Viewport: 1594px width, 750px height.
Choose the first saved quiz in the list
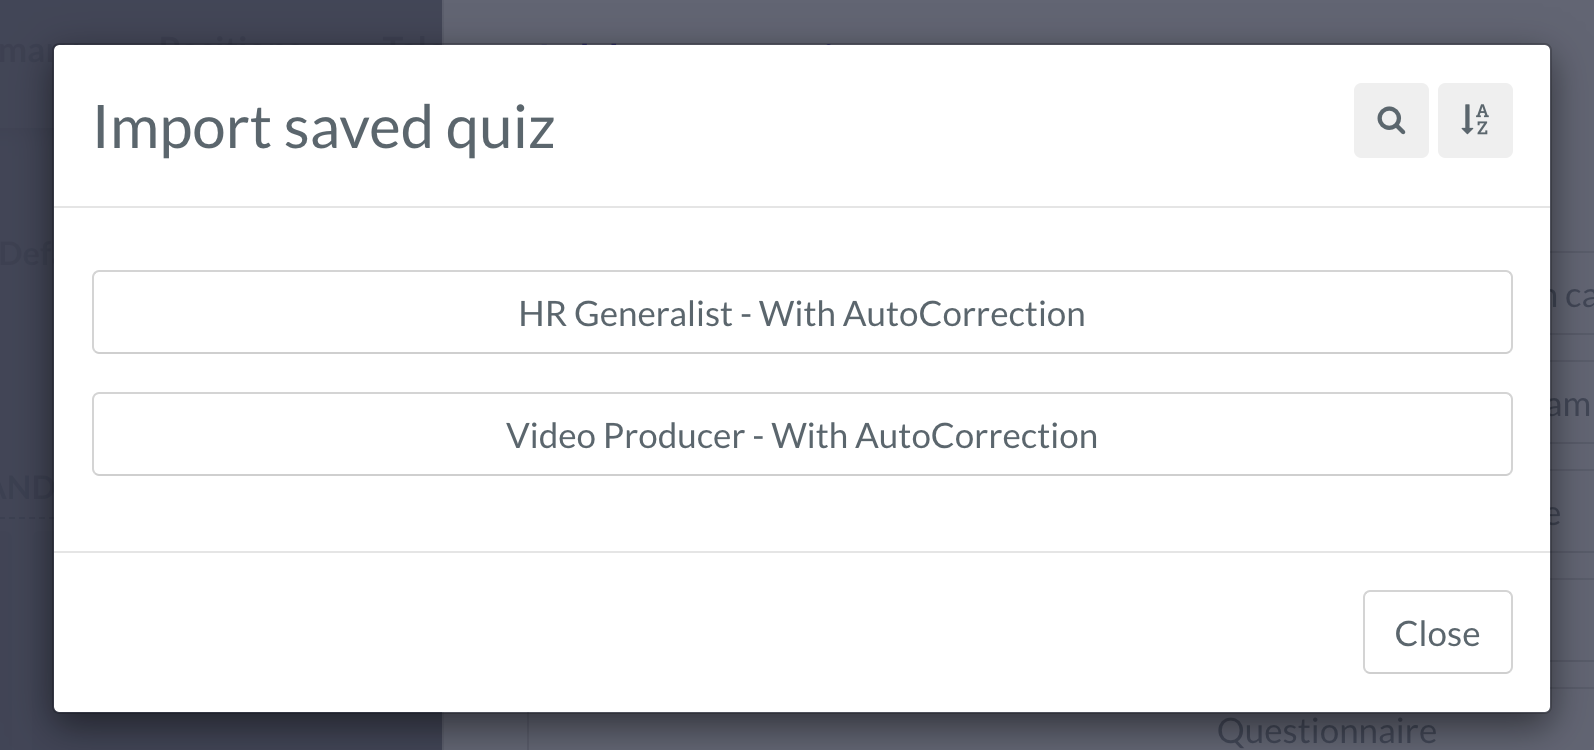pos(802,312)
